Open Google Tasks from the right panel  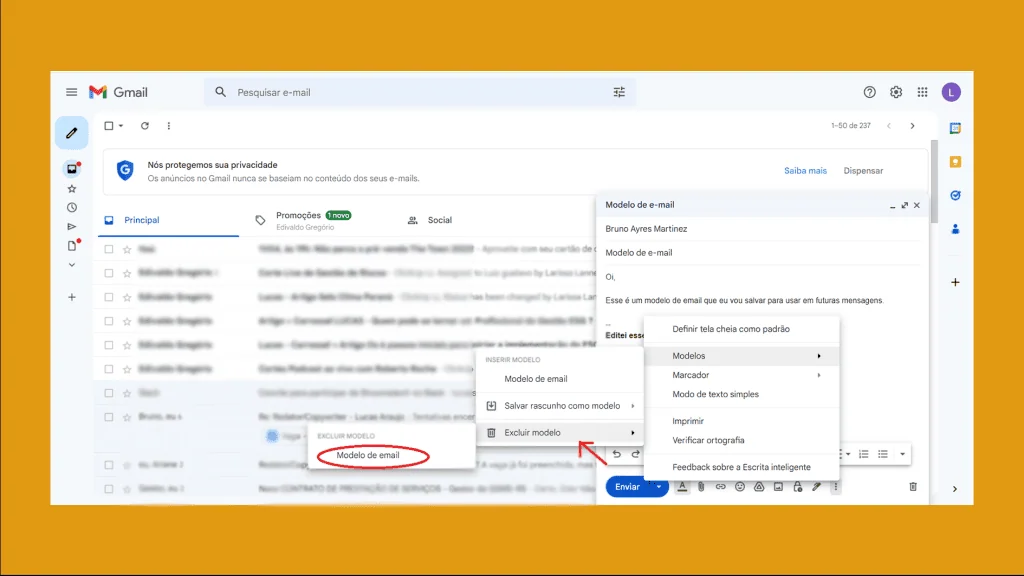(955, 195)
